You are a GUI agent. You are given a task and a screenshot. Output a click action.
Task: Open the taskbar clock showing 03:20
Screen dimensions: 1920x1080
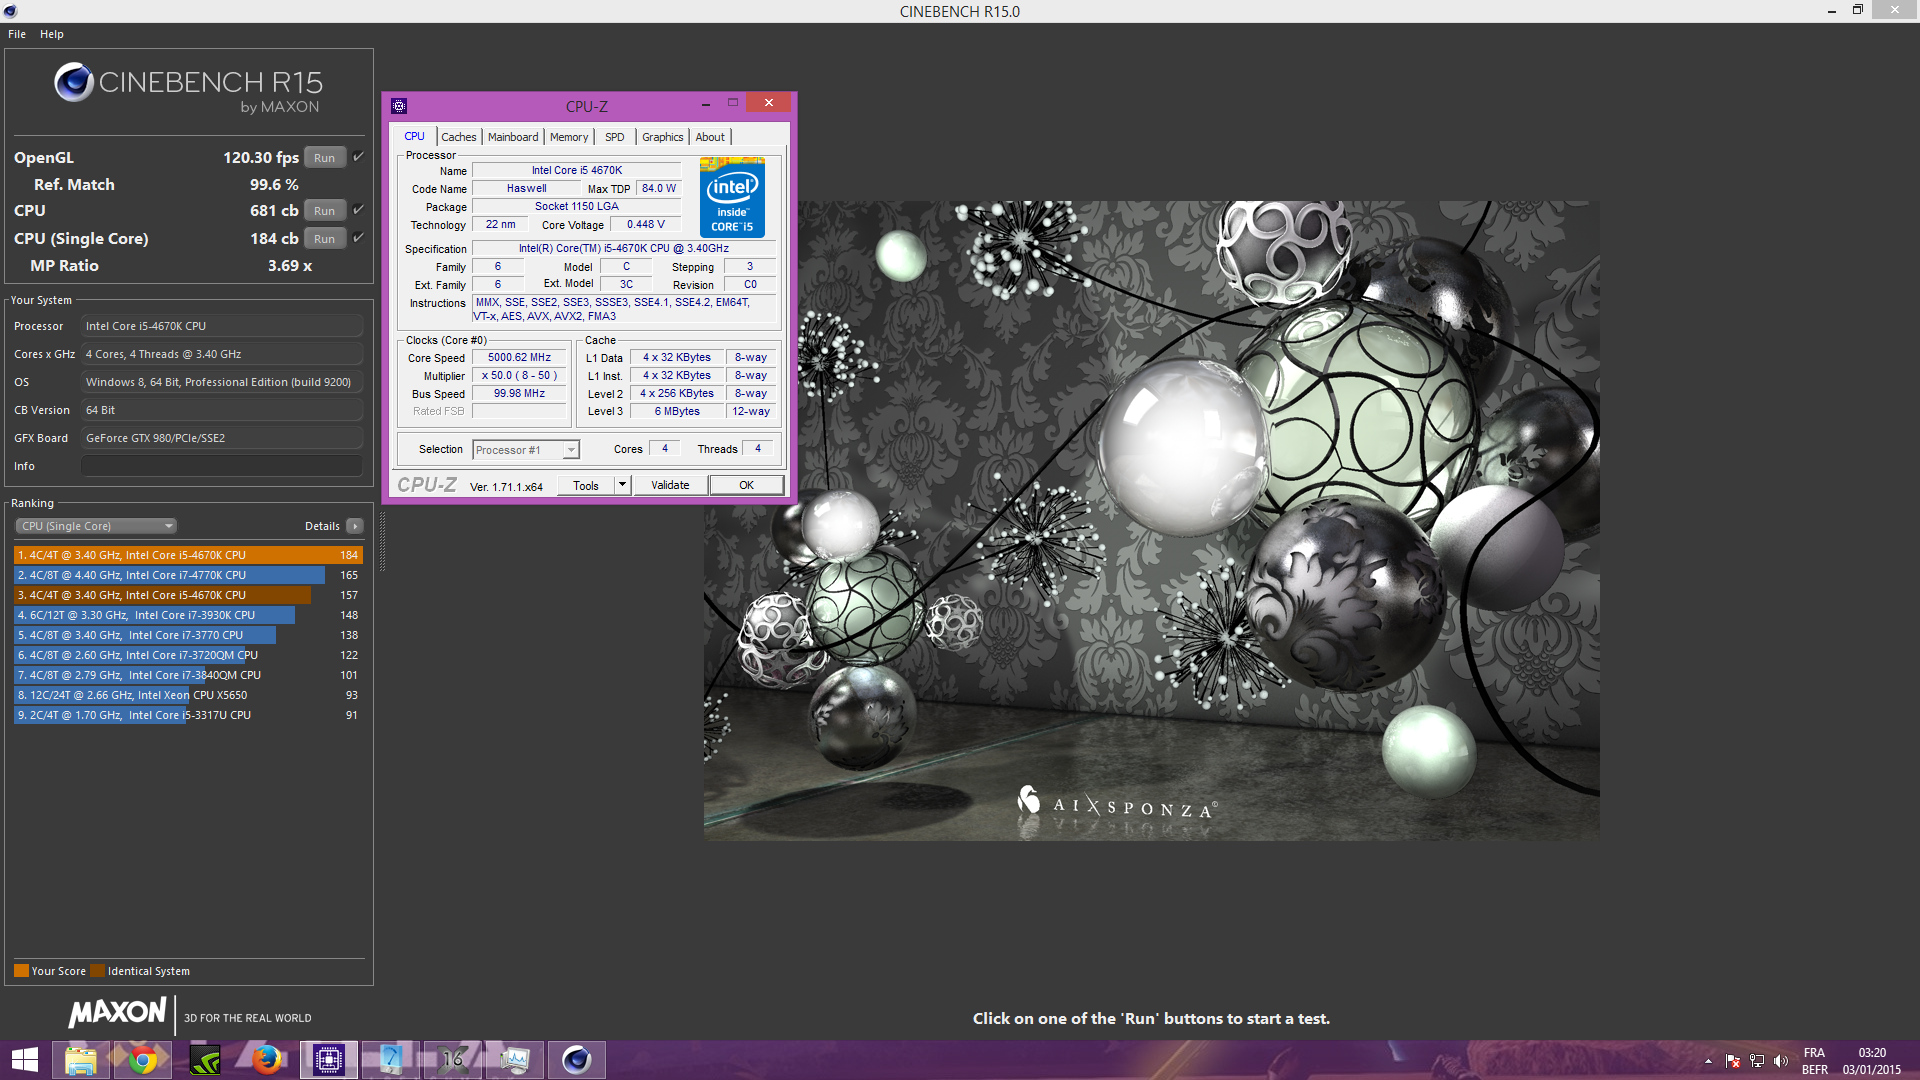pos(1872,1061)
